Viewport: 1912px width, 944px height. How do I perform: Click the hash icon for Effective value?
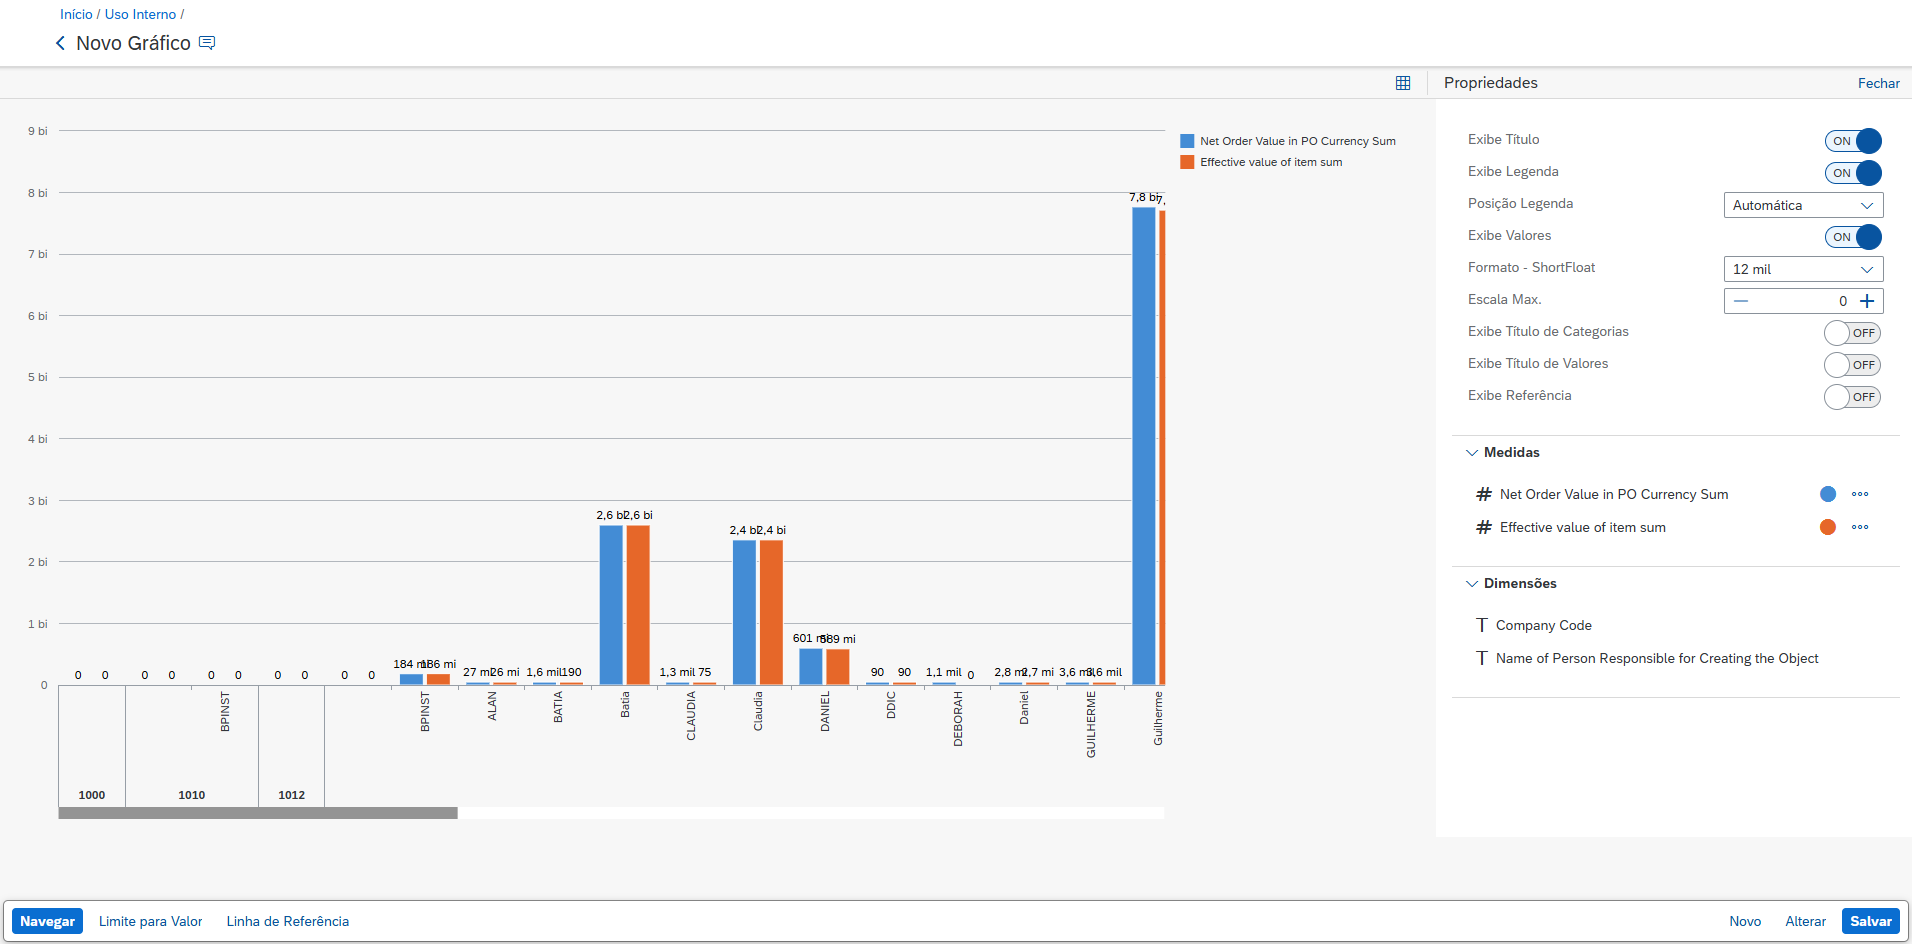click(1484, 527)
